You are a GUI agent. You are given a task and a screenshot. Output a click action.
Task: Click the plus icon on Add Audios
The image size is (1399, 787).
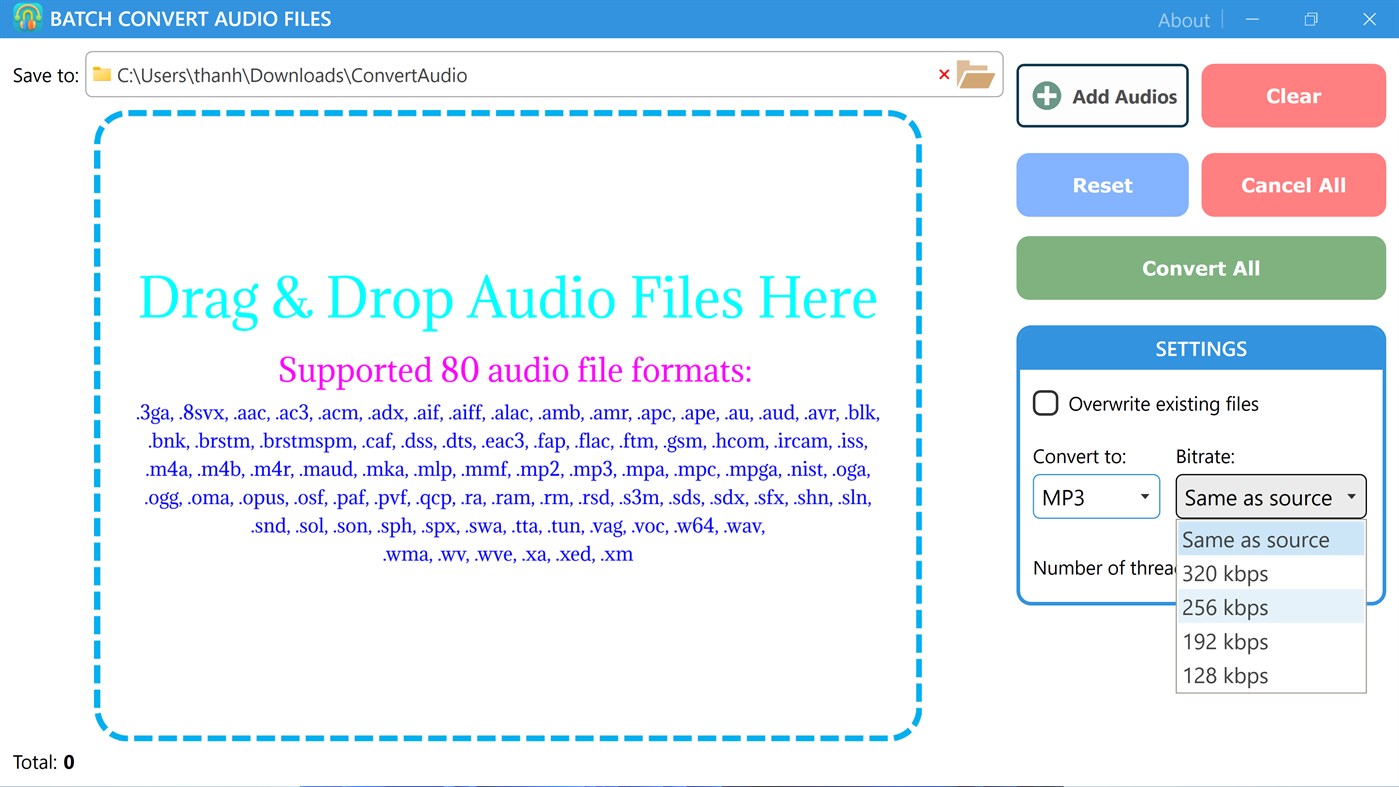coord(1047,96)
